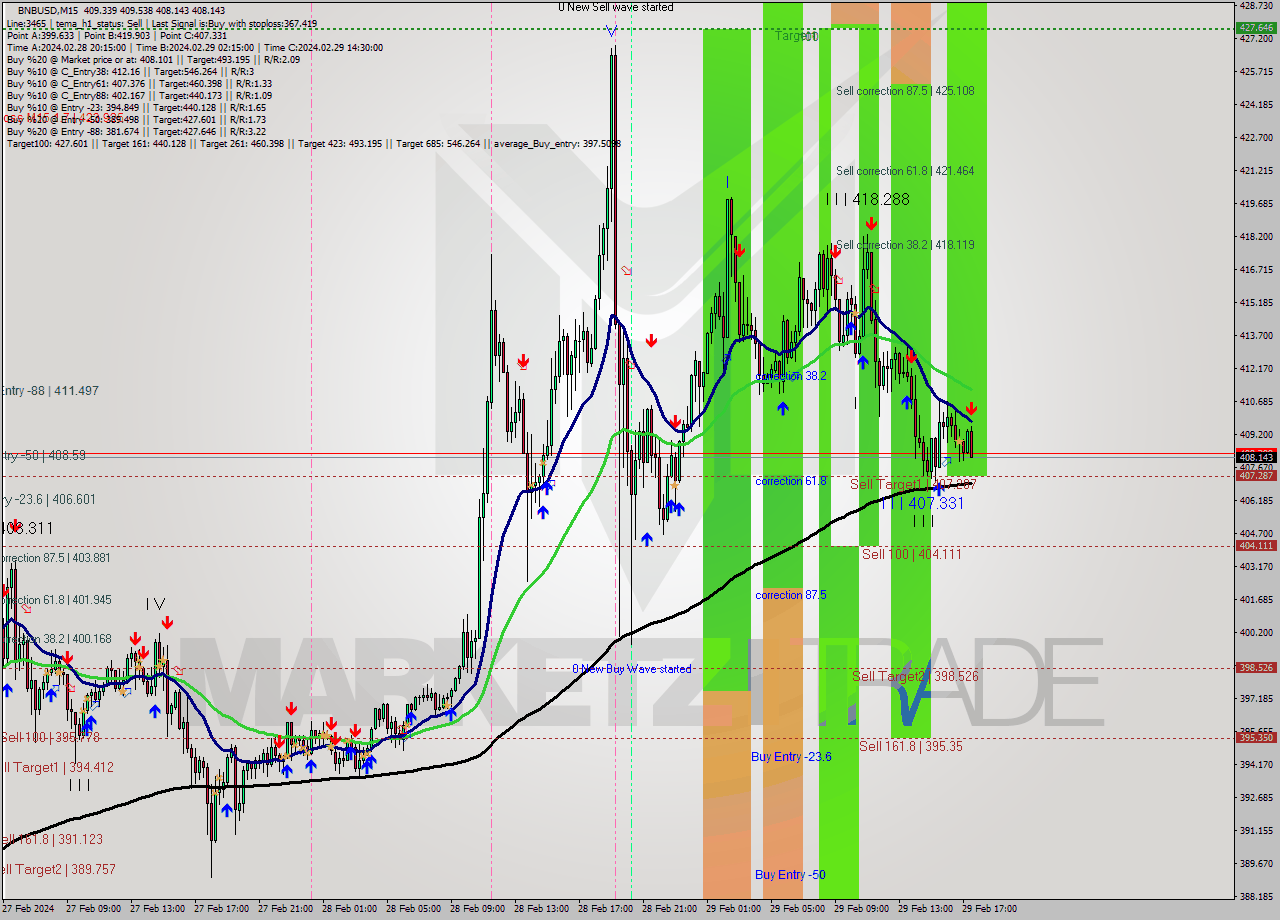Click the 27 Feb 13:00 time label

click(157, 909)
